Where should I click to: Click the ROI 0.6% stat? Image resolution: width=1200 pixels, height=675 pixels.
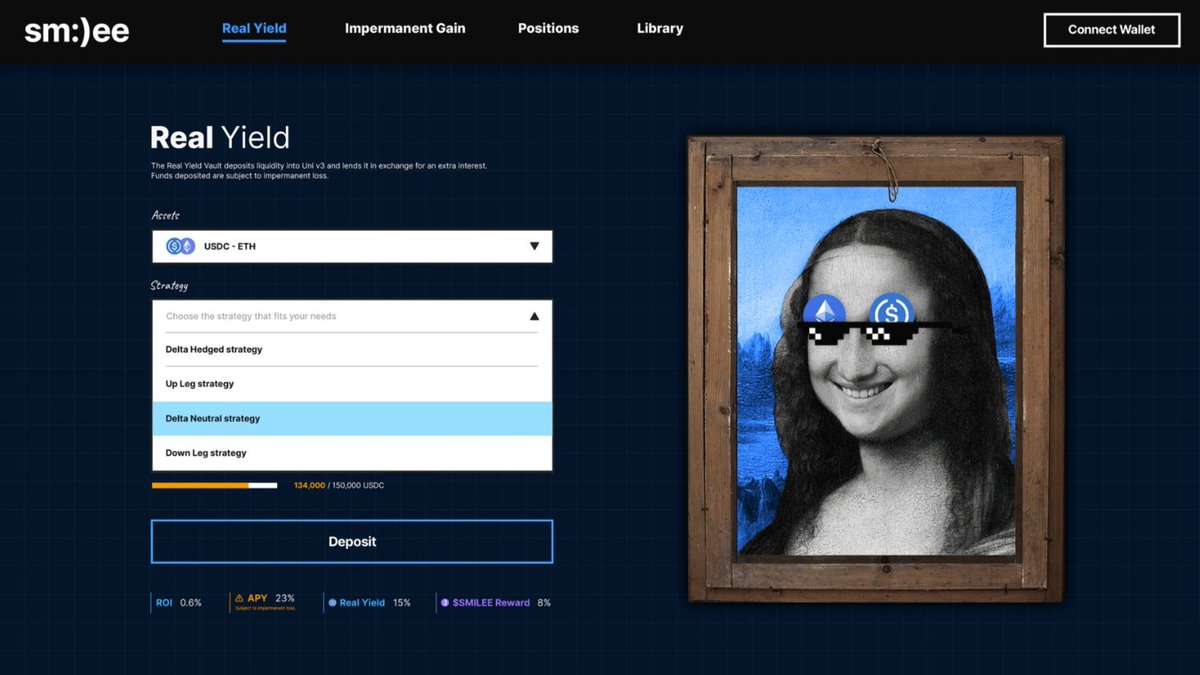[178, 603]
